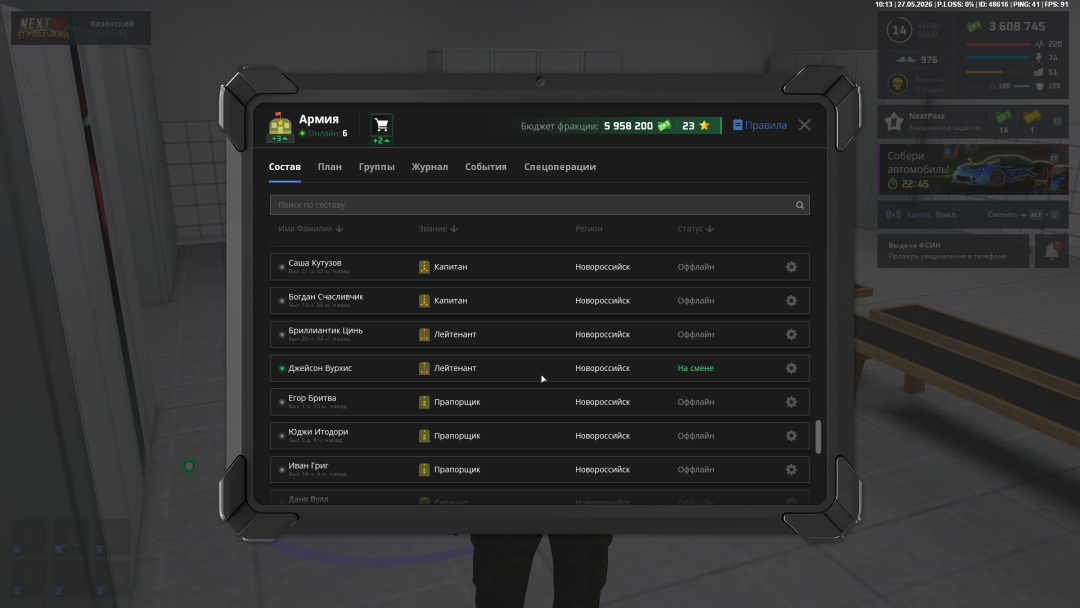Viewport: 1080px width, 608px height.
Task: Open the Журнал tab
Action: (x=430, y=167)
